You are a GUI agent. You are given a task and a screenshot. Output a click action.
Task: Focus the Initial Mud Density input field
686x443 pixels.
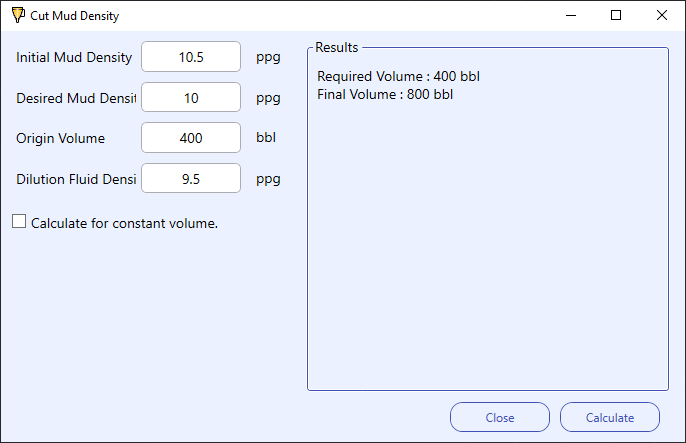(191, 57)
